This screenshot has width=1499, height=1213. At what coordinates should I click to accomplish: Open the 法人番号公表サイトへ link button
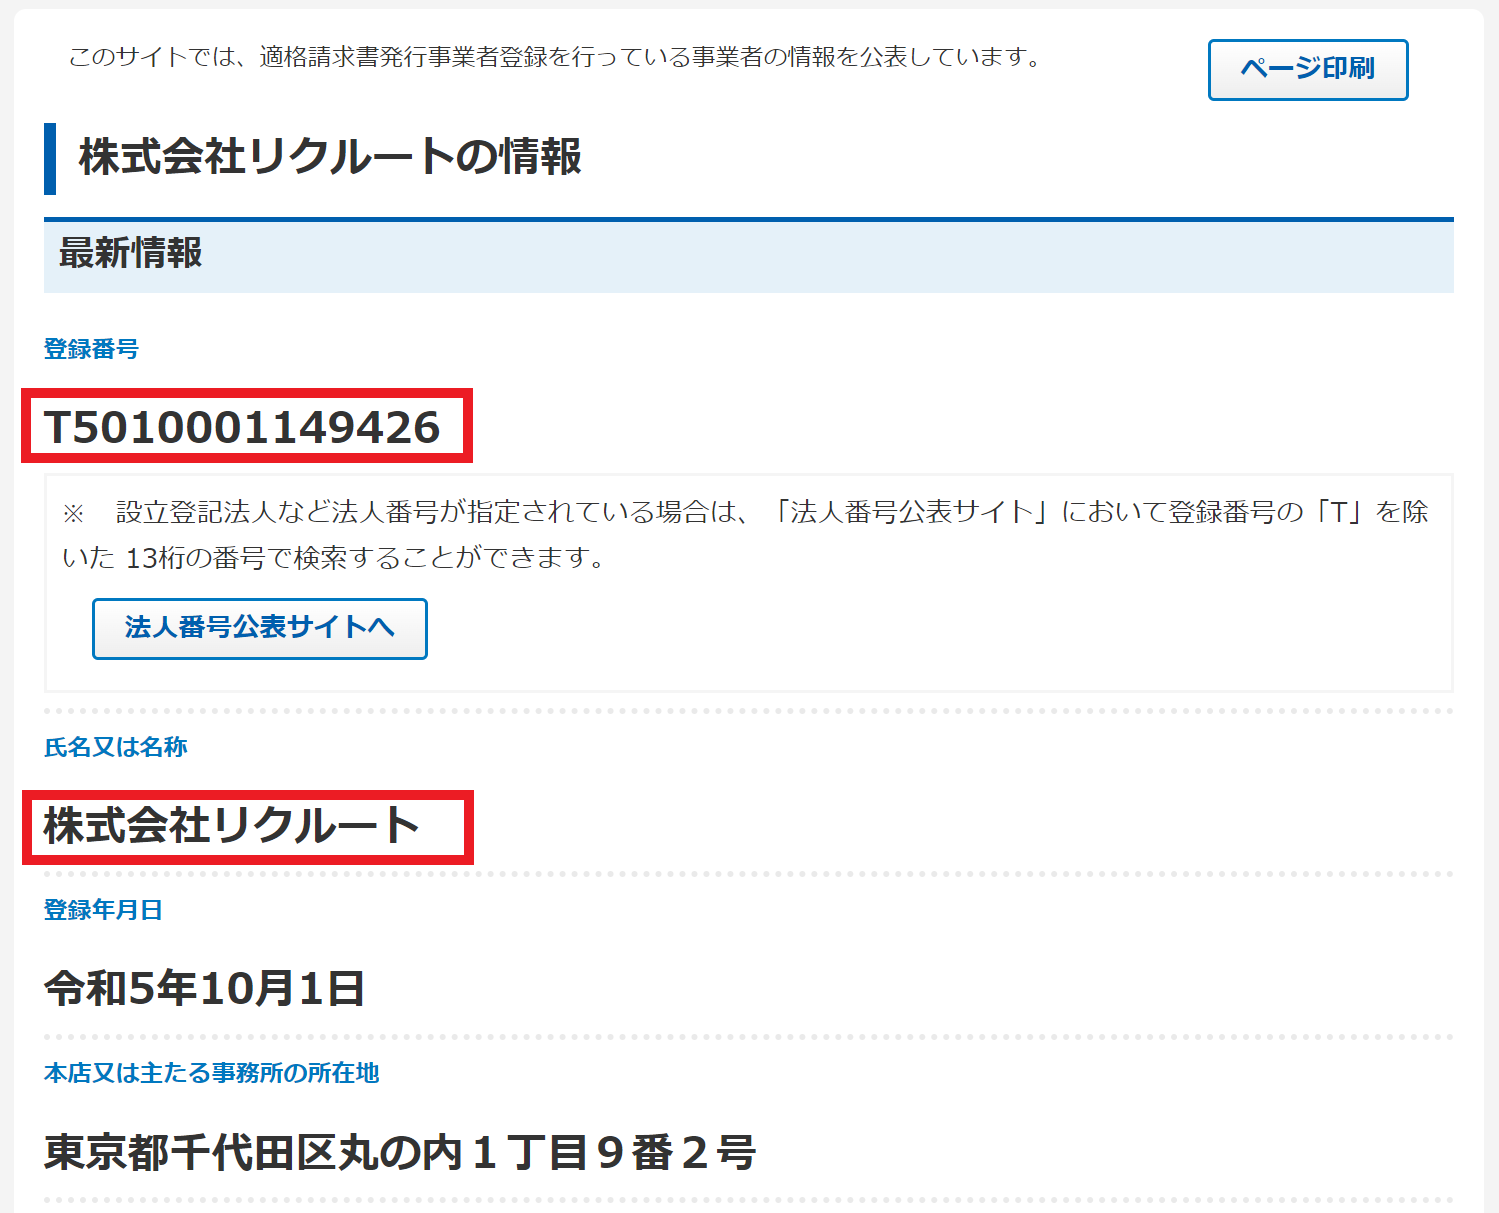[x=260, y=628]
